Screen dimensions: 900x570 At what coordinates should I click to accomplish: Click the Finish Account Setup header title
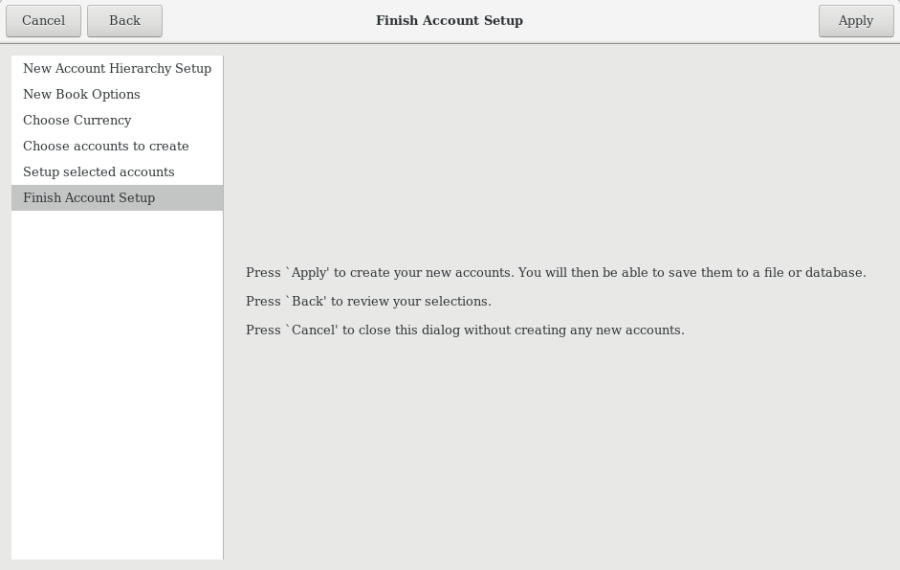click(449, 21)
